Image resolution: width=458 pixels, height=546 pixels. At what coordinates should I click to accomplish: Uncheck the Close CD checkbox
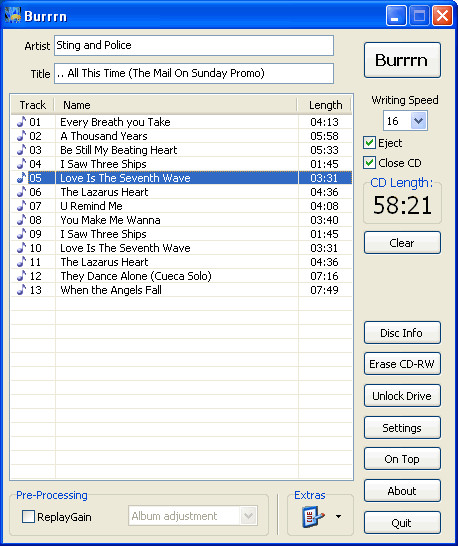point(369,163)
